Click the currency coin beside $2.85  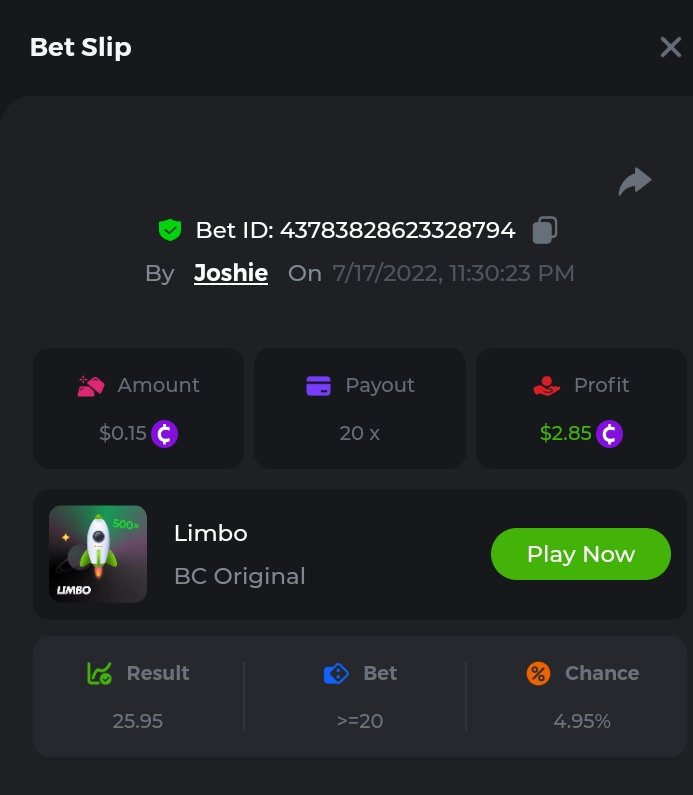pos(609,434)
